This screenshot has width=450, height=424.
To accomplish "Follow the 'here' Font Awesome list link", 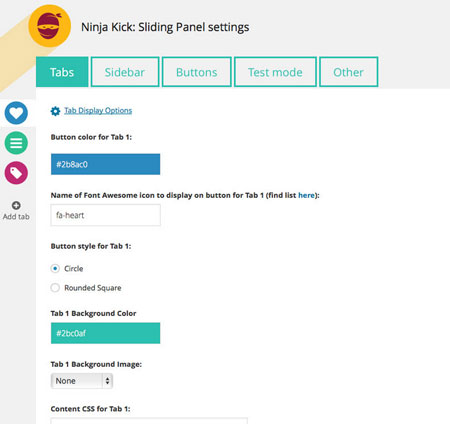I will pyautogui.click(x=306, y=195).
